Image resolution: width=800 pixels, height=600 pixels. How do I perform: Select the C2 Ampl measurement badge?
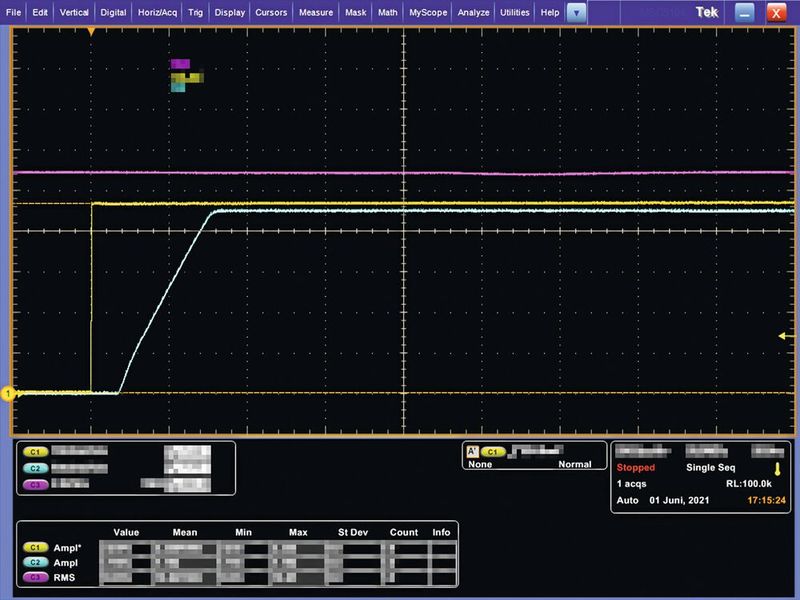point(35,563)
